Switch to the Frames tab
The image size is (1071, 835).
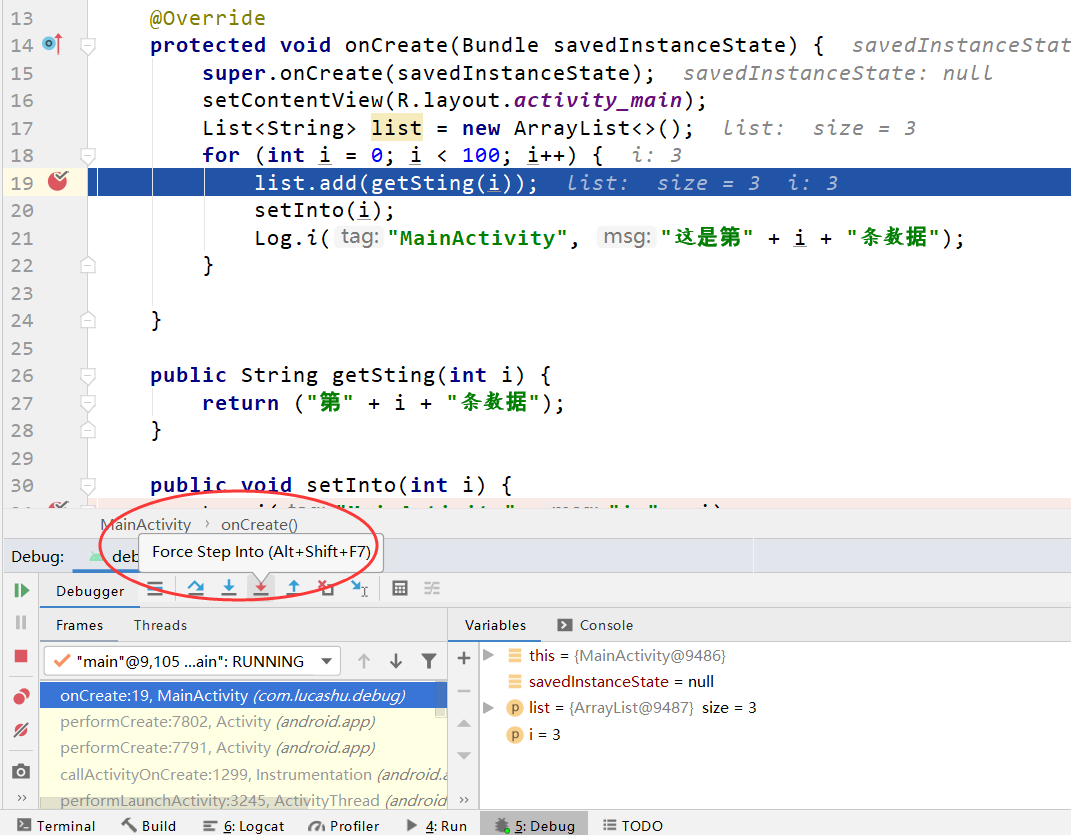(79, 625)
